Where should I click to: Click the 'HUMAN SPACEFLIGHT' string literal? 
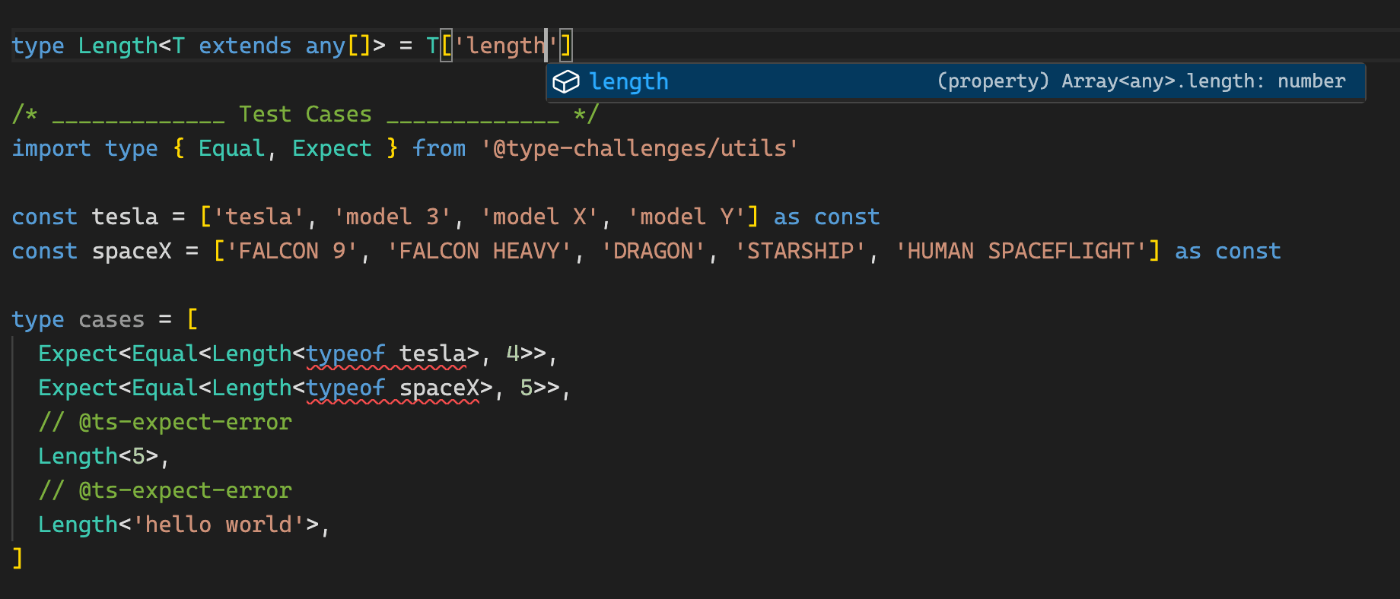pyautogui.click(x=1020, y=251)
